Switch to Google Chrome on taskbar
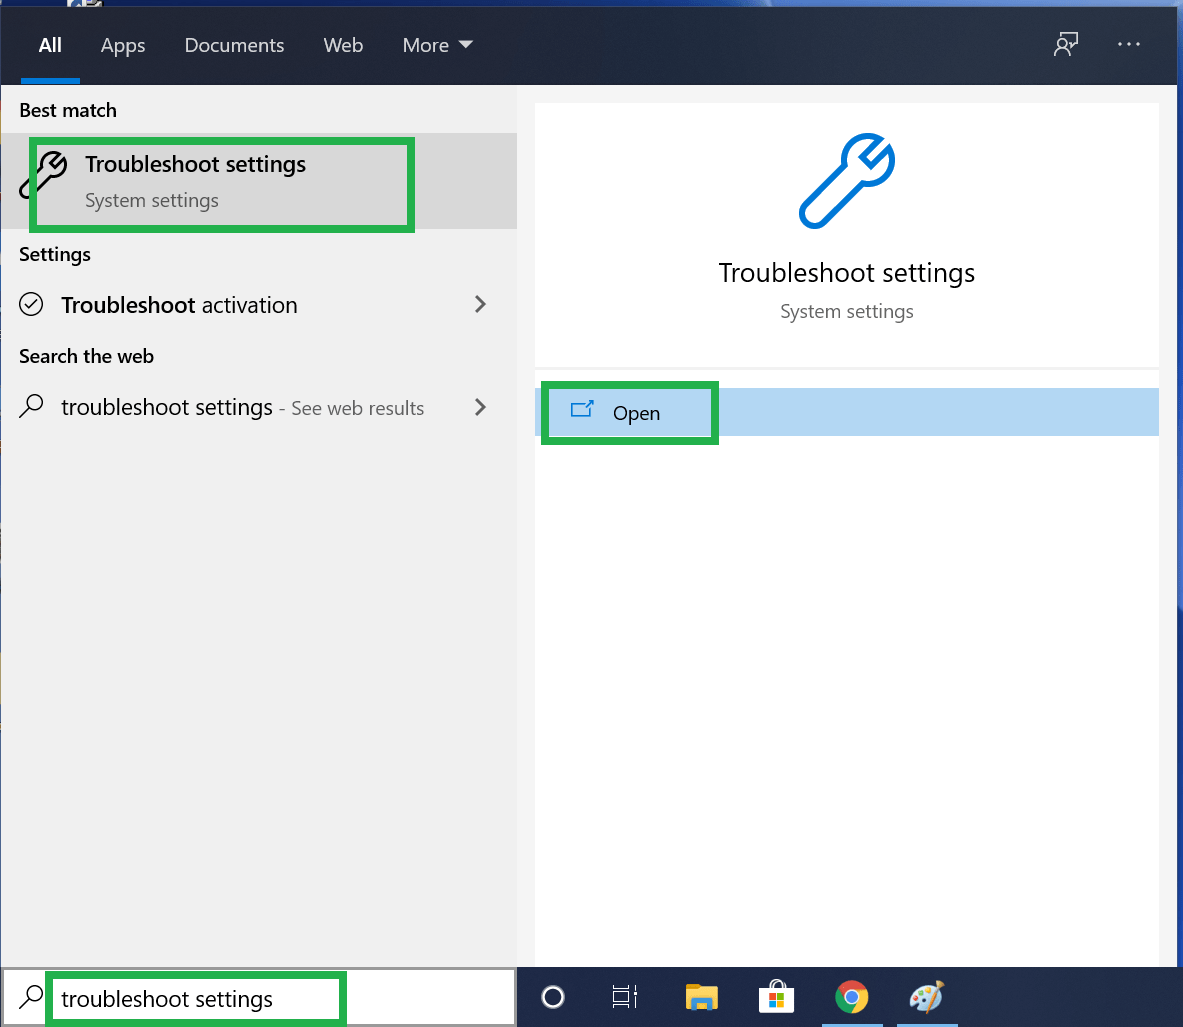The height and width of the screenshot is (1027, 1183). click(851, 997)
